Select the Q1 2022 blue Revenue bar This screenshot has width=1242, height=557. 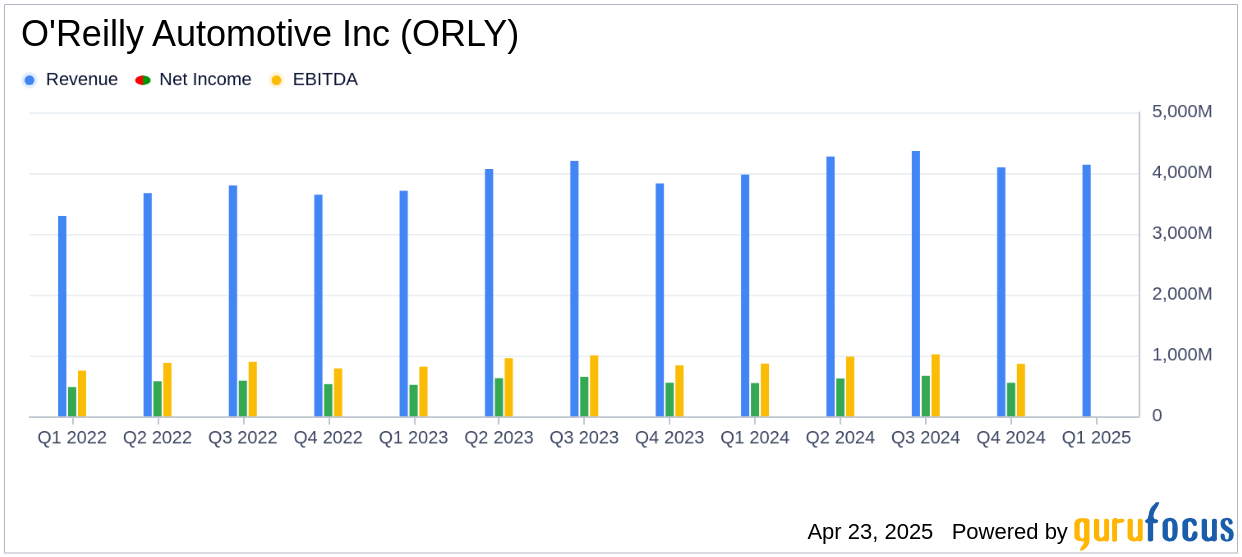tap(62, 316)
